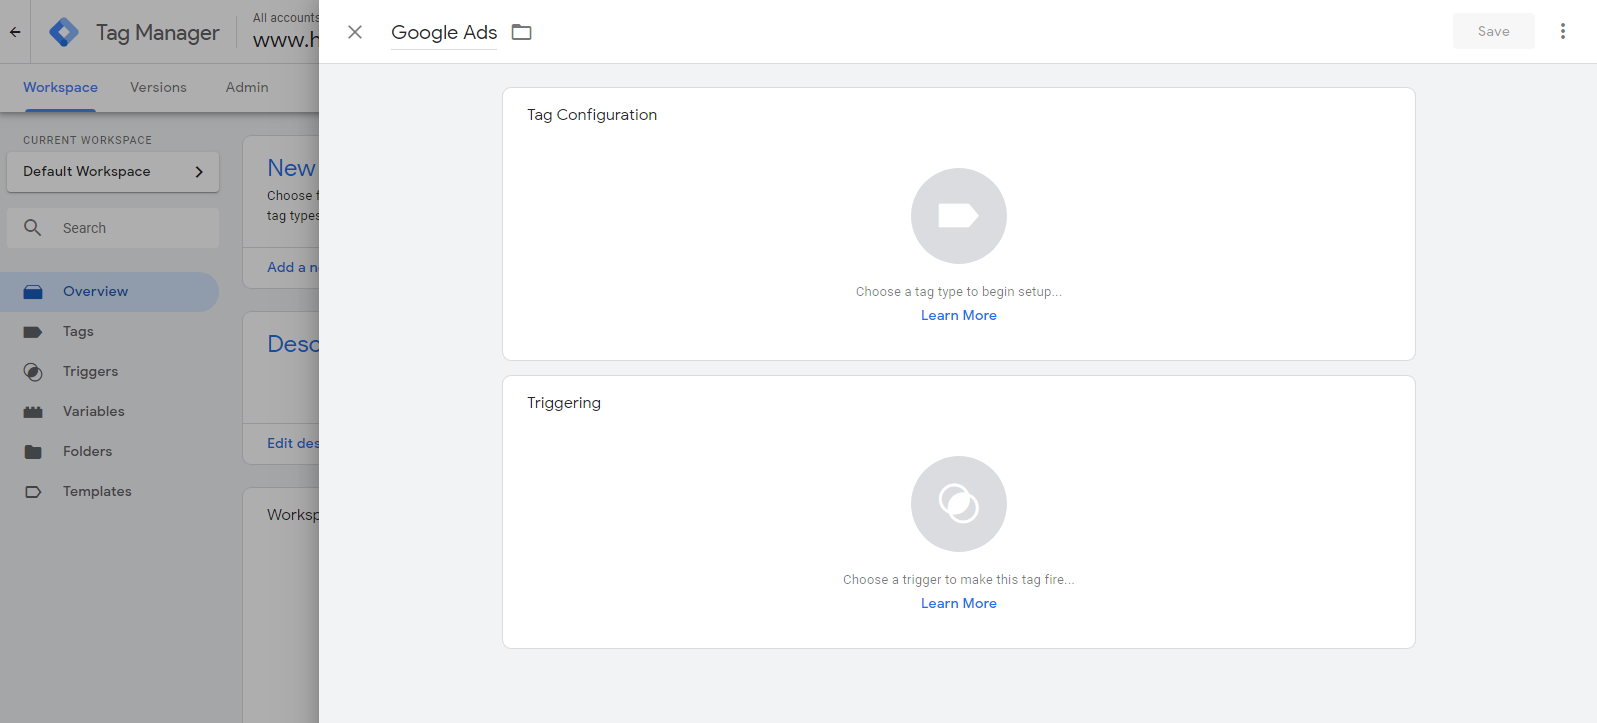Viewport: 1597px width, 723px height.
Task: Click the folder icon next to Google Ads
Action: (x=522, y=32)
